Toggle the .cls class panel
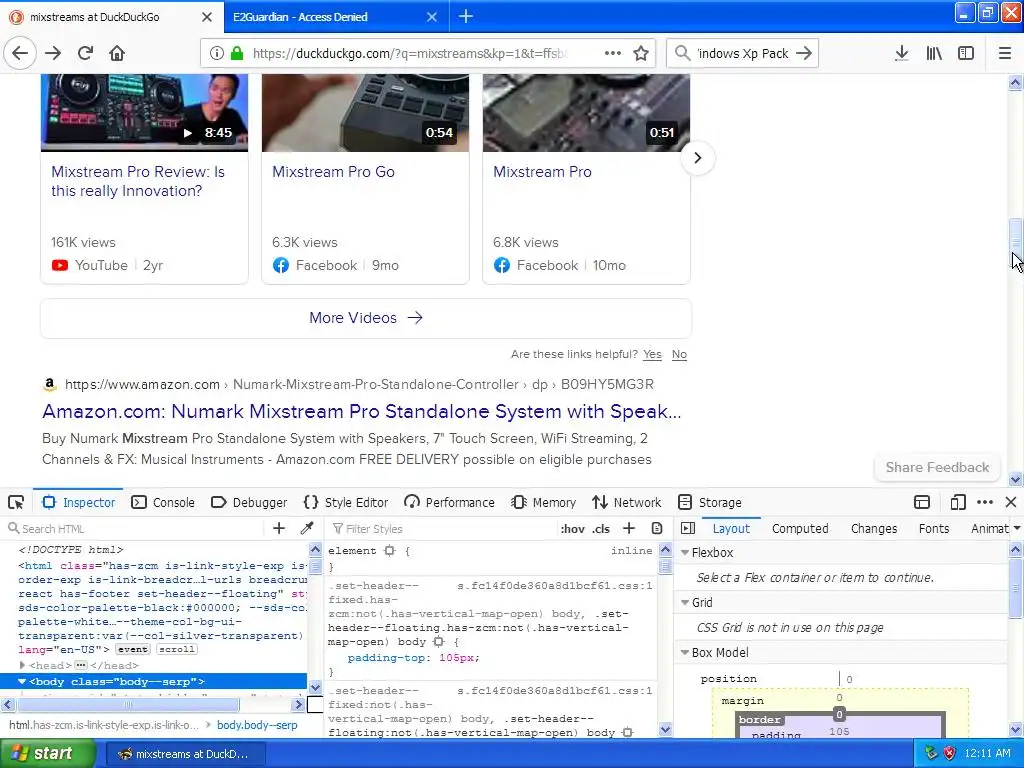1024x768 pixels. (601, 529)
